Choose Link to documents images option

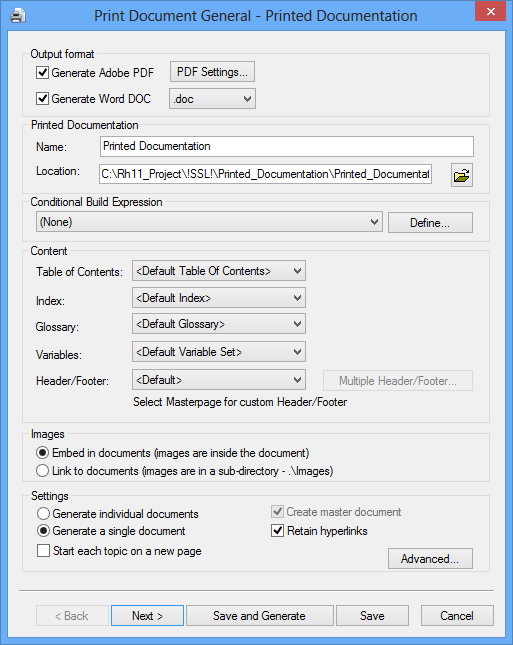[42, 471]
